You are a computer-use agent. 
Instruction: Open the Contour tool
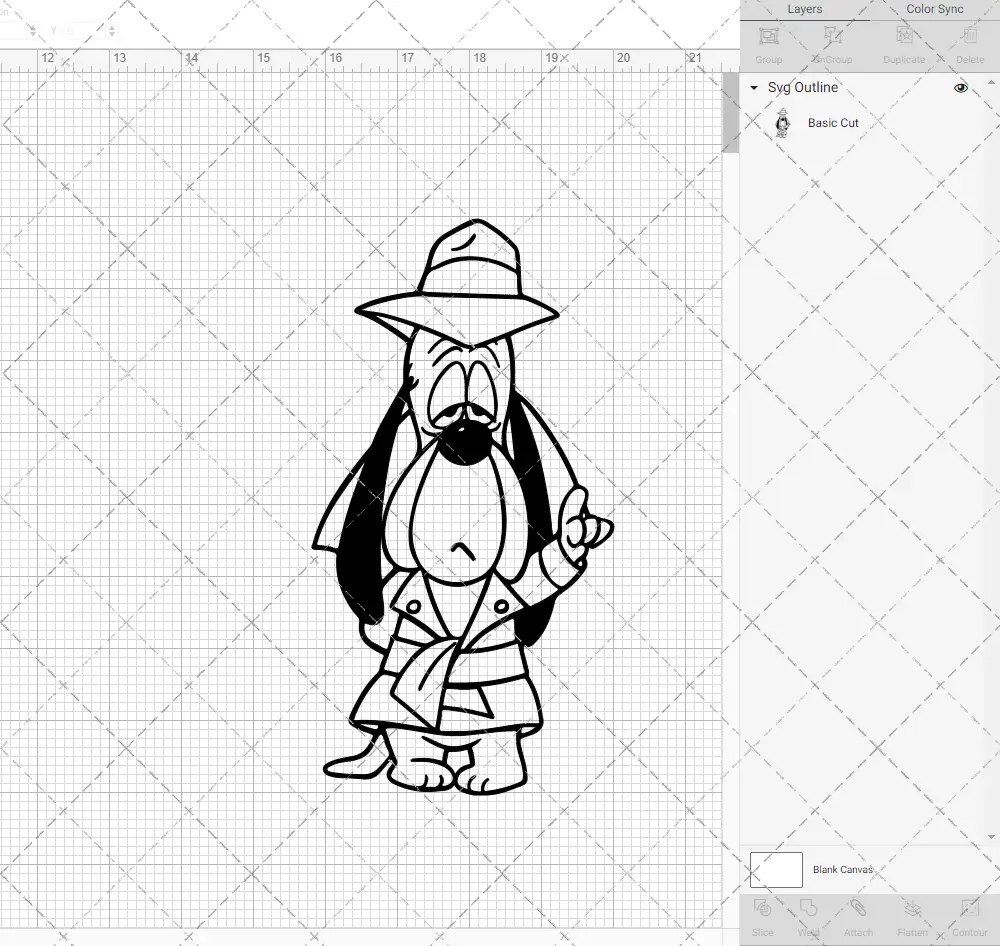pyautogui.click(x=969, y=916)
